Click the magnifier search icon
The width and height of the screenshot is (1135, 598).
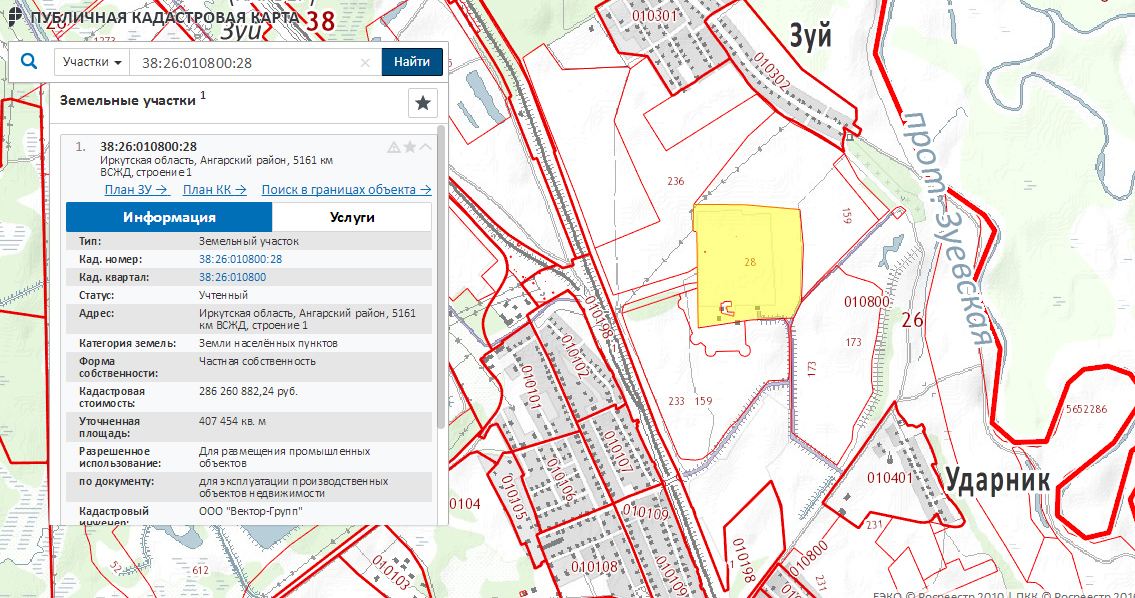pos(28,62)
